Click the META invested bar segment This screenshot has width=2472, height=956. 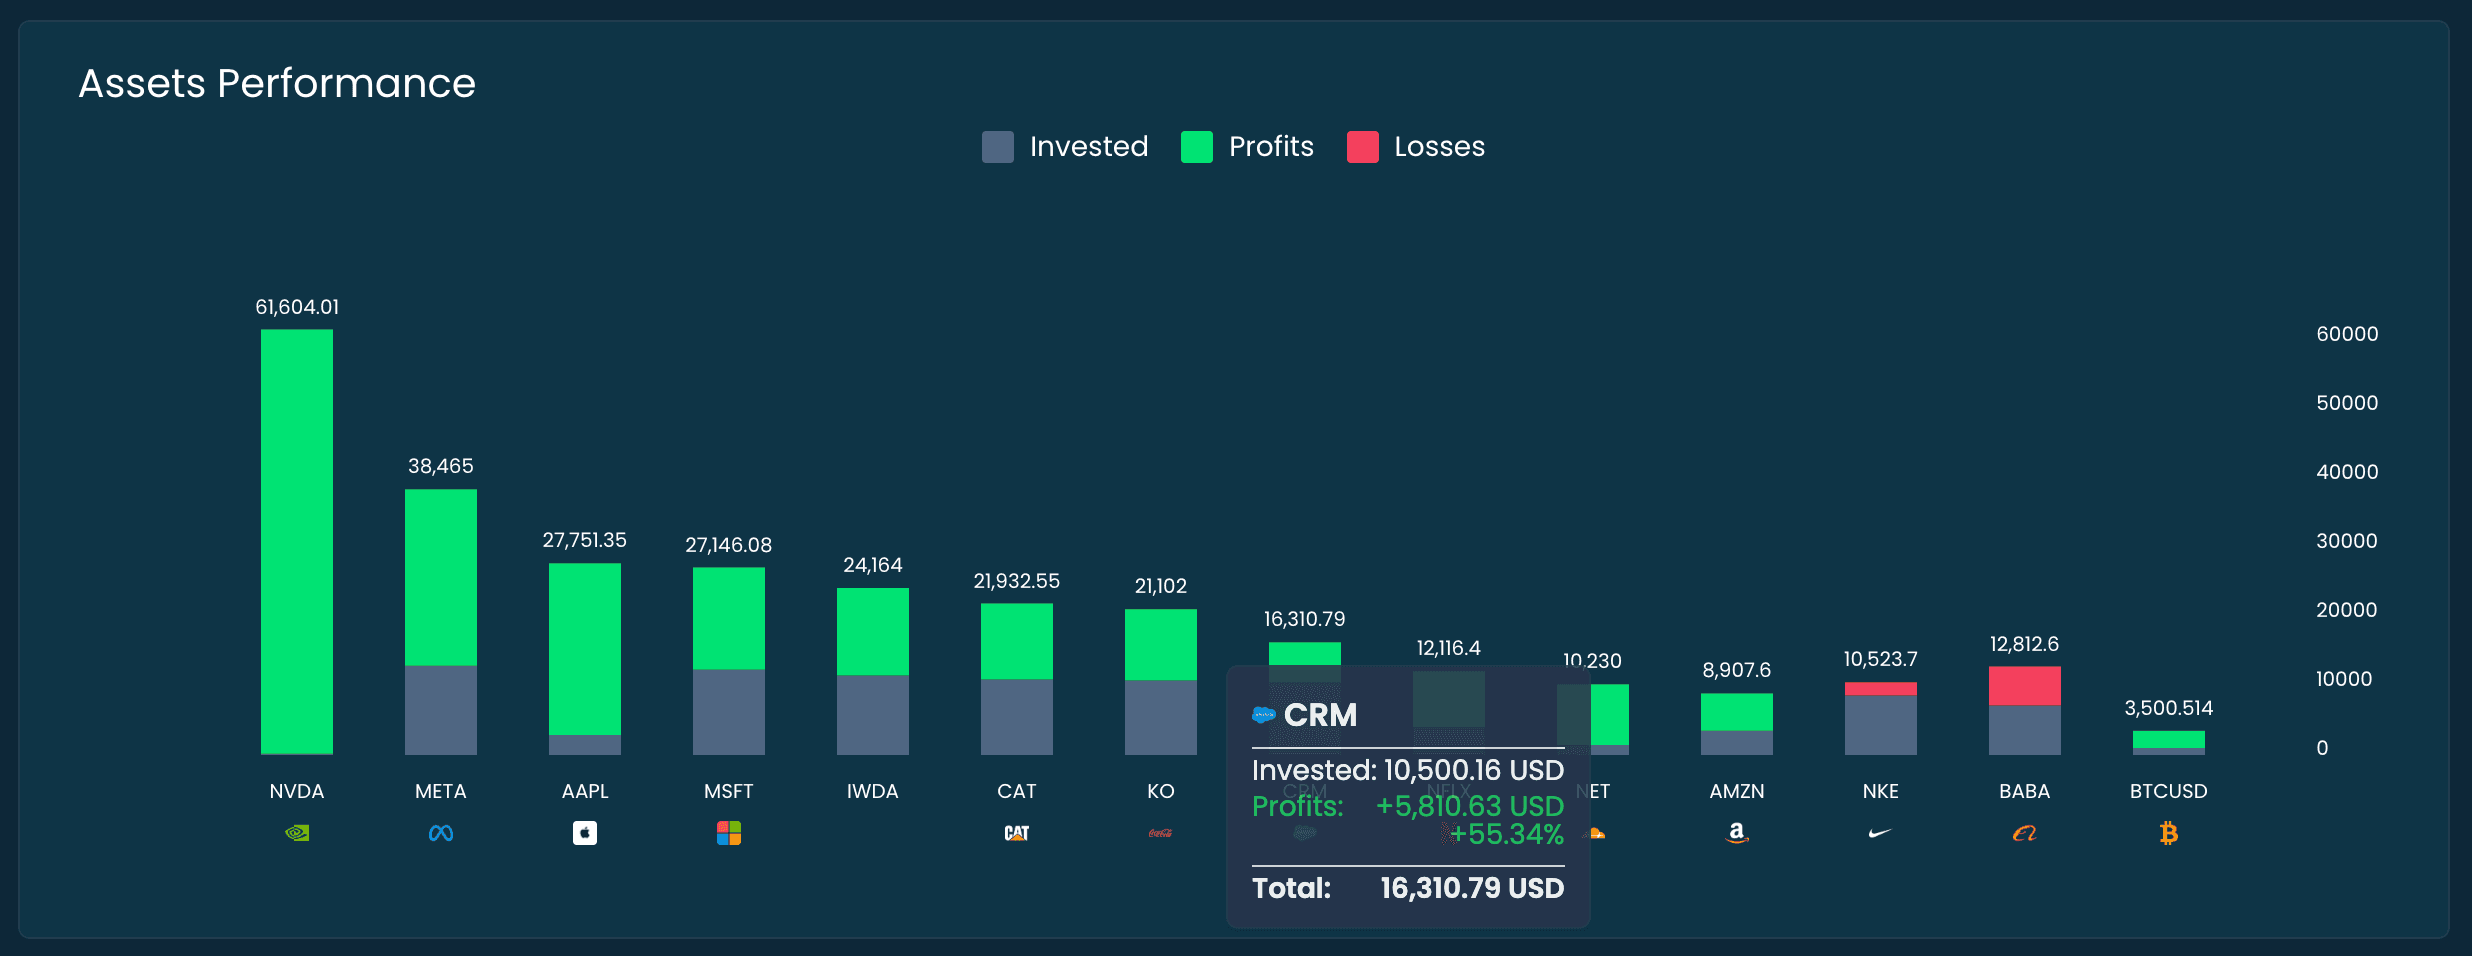coord(441,710)
